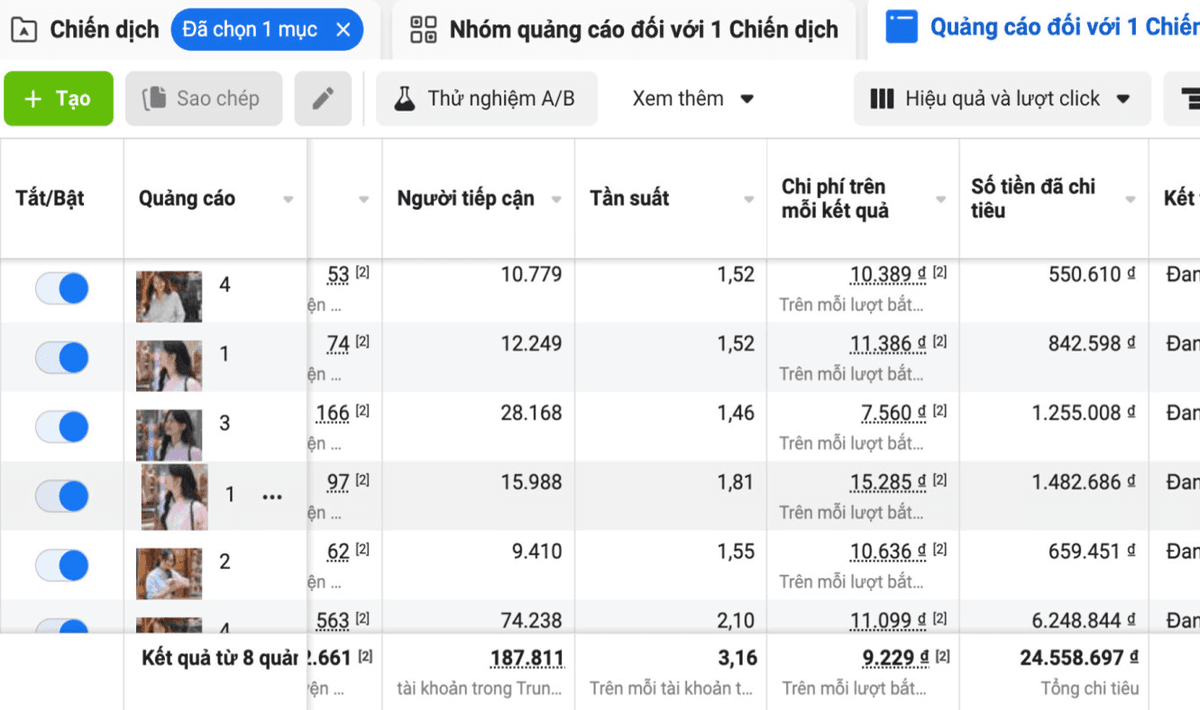Toggle off the first ad numbered 4

pos(62,288)
